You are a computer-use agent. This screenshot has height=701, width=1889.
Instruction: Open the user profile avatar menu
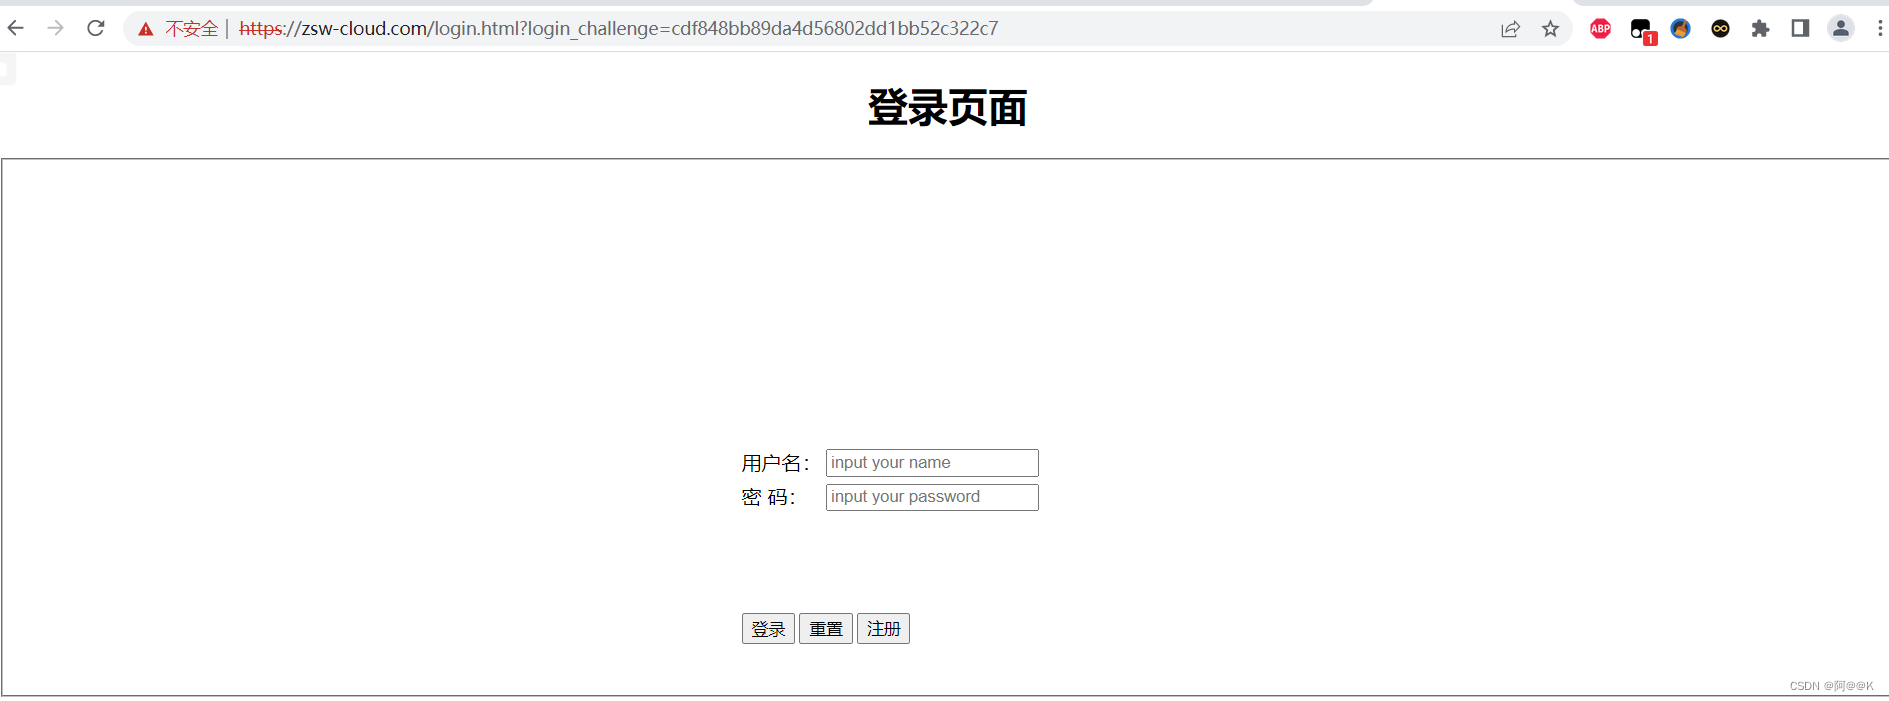(x=1840, y=29)
